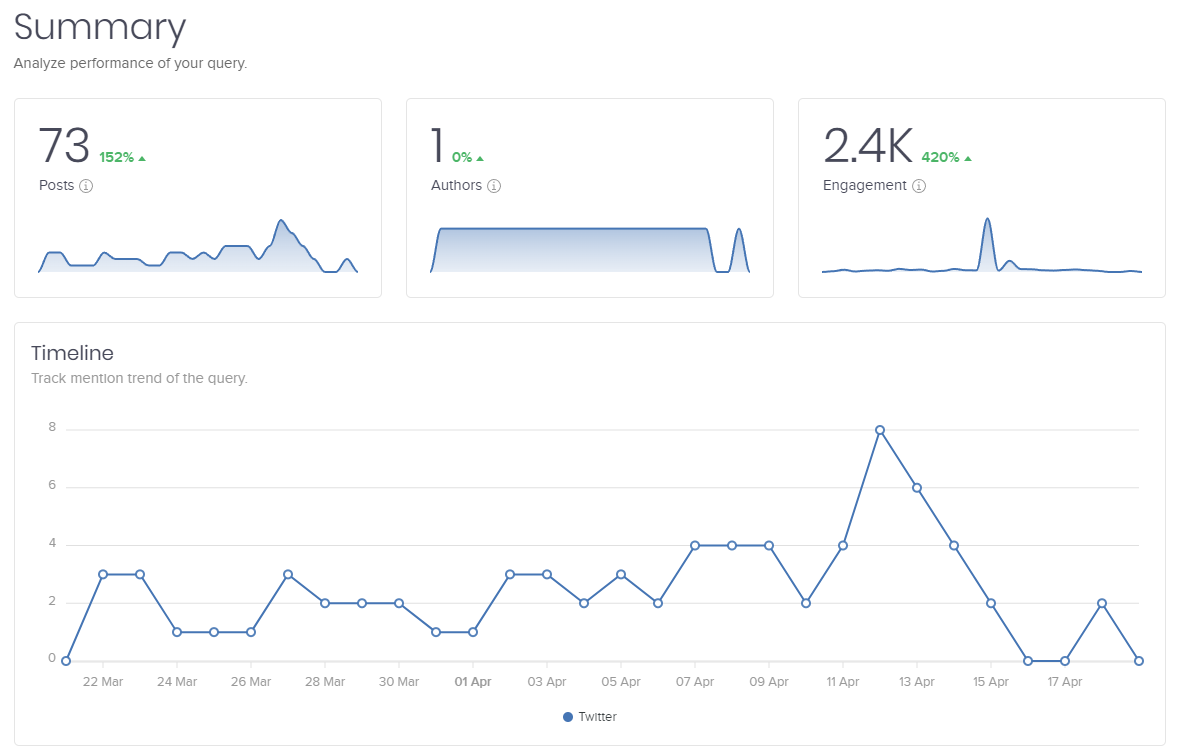This screenshot has width=1178, height=756.
Task: Toggle the Twitter series via legend label
Action: point(597,716)
